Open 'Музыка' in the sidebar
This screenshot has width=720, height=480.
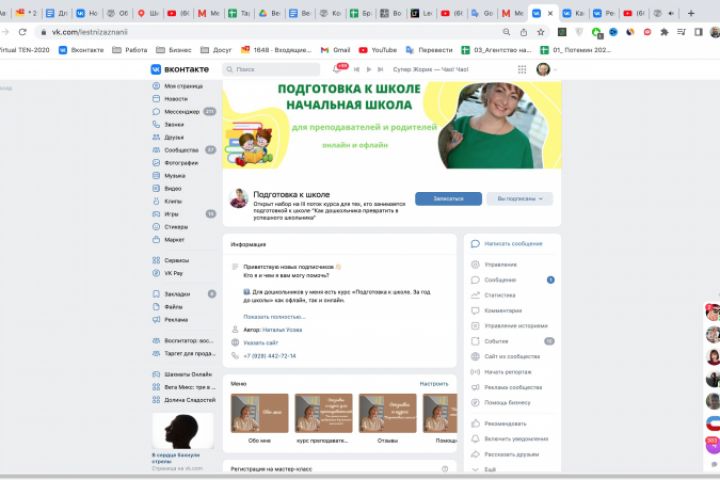click(x=169, y=176)
